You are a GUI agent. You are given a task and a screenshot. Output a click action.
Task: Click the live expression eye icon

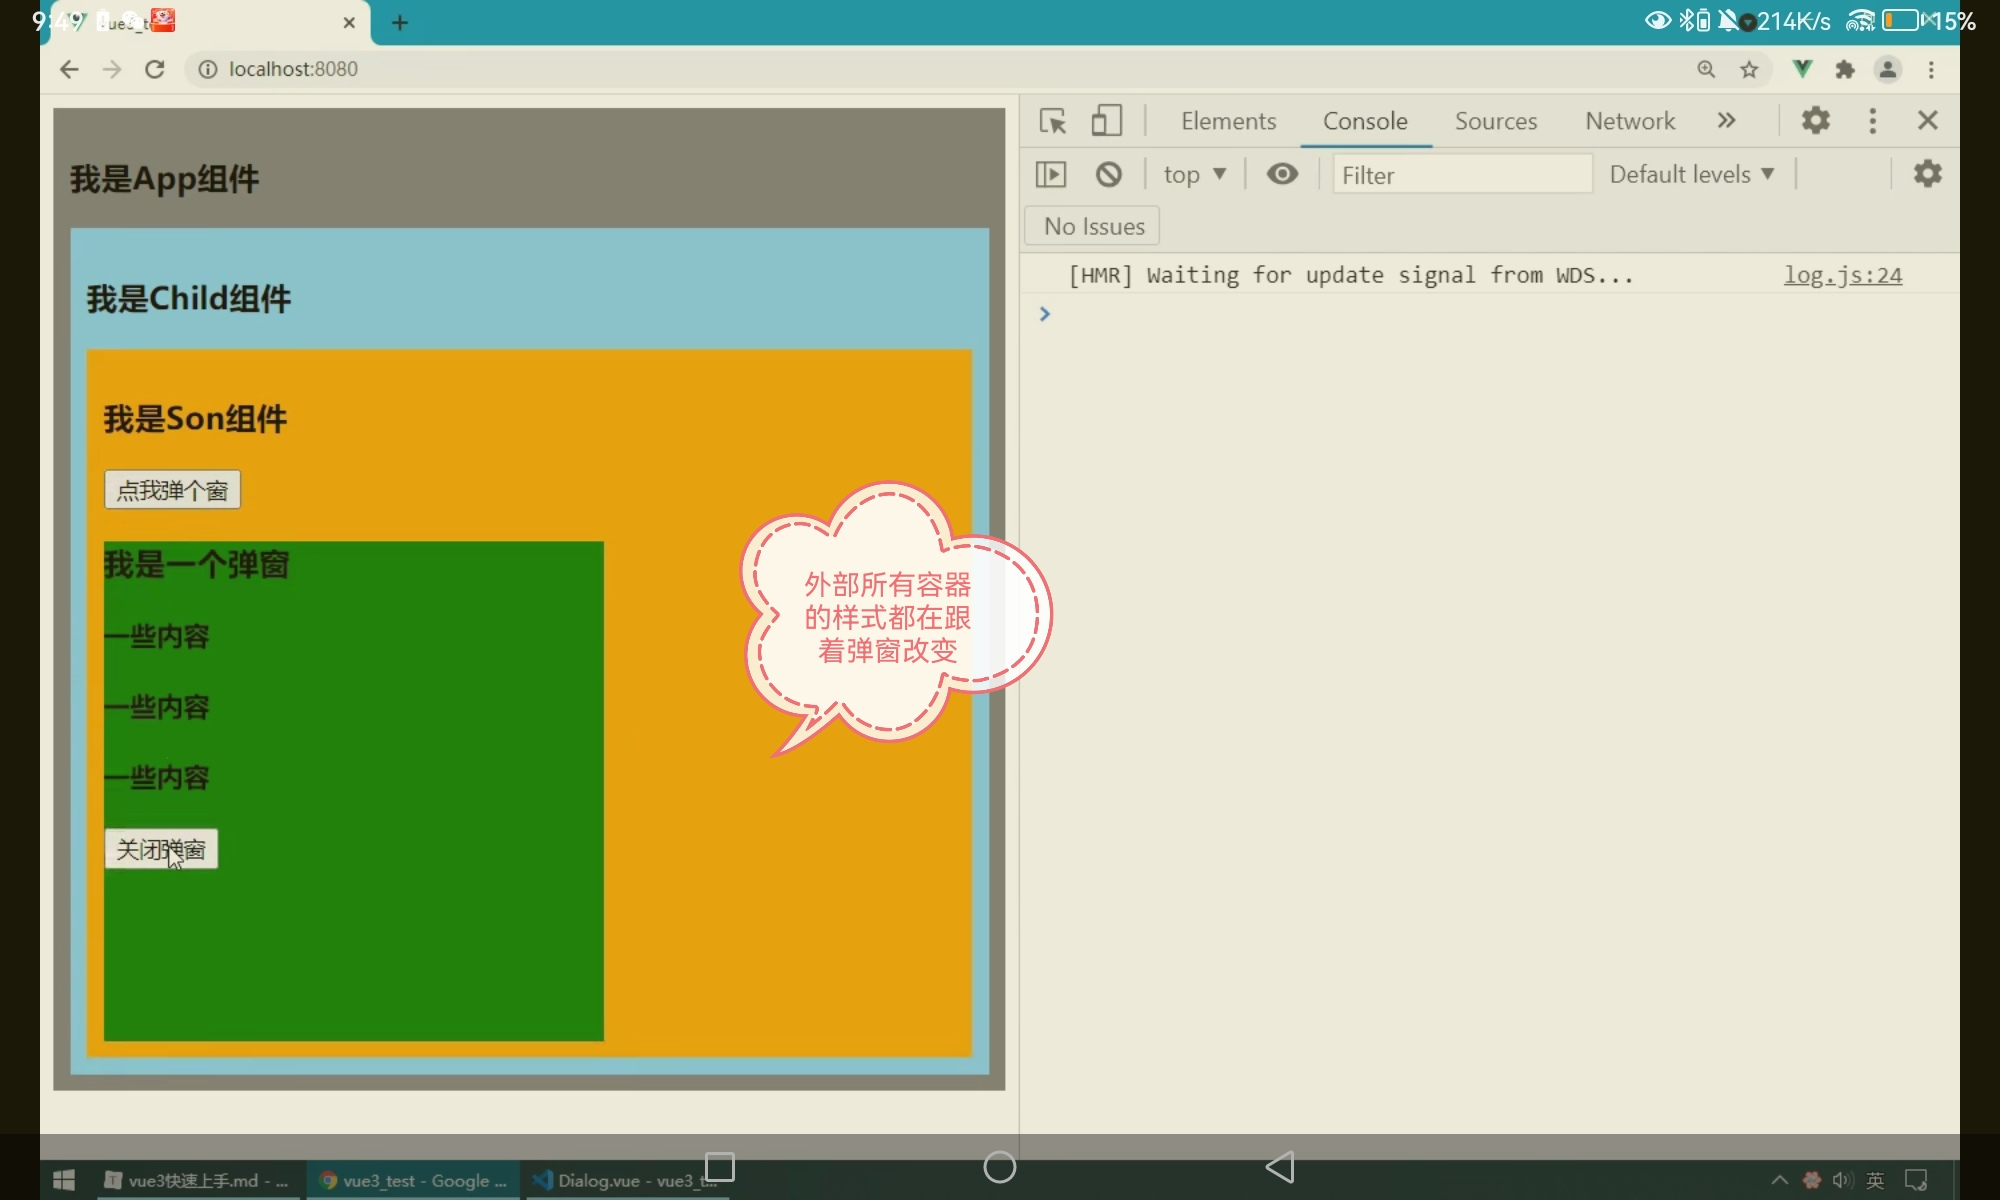(x=1282, y=175)
